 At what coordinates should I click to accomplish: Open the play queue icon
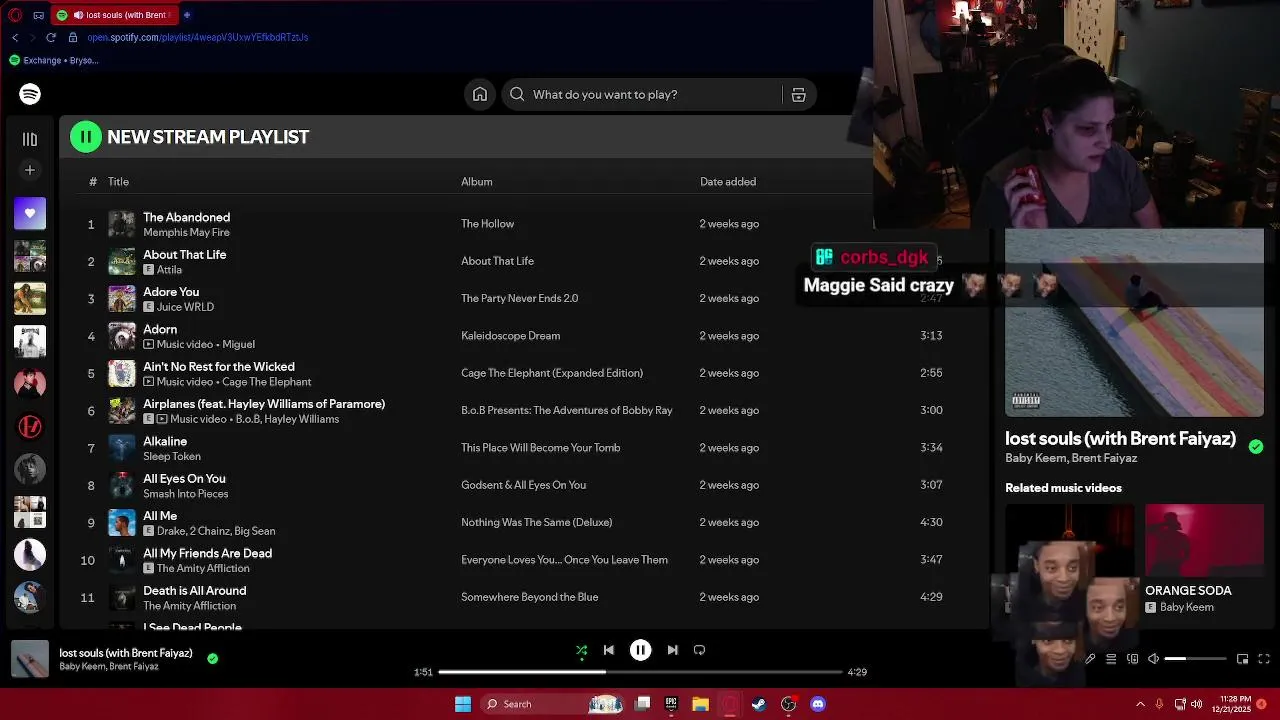(x=1111, y=659)
